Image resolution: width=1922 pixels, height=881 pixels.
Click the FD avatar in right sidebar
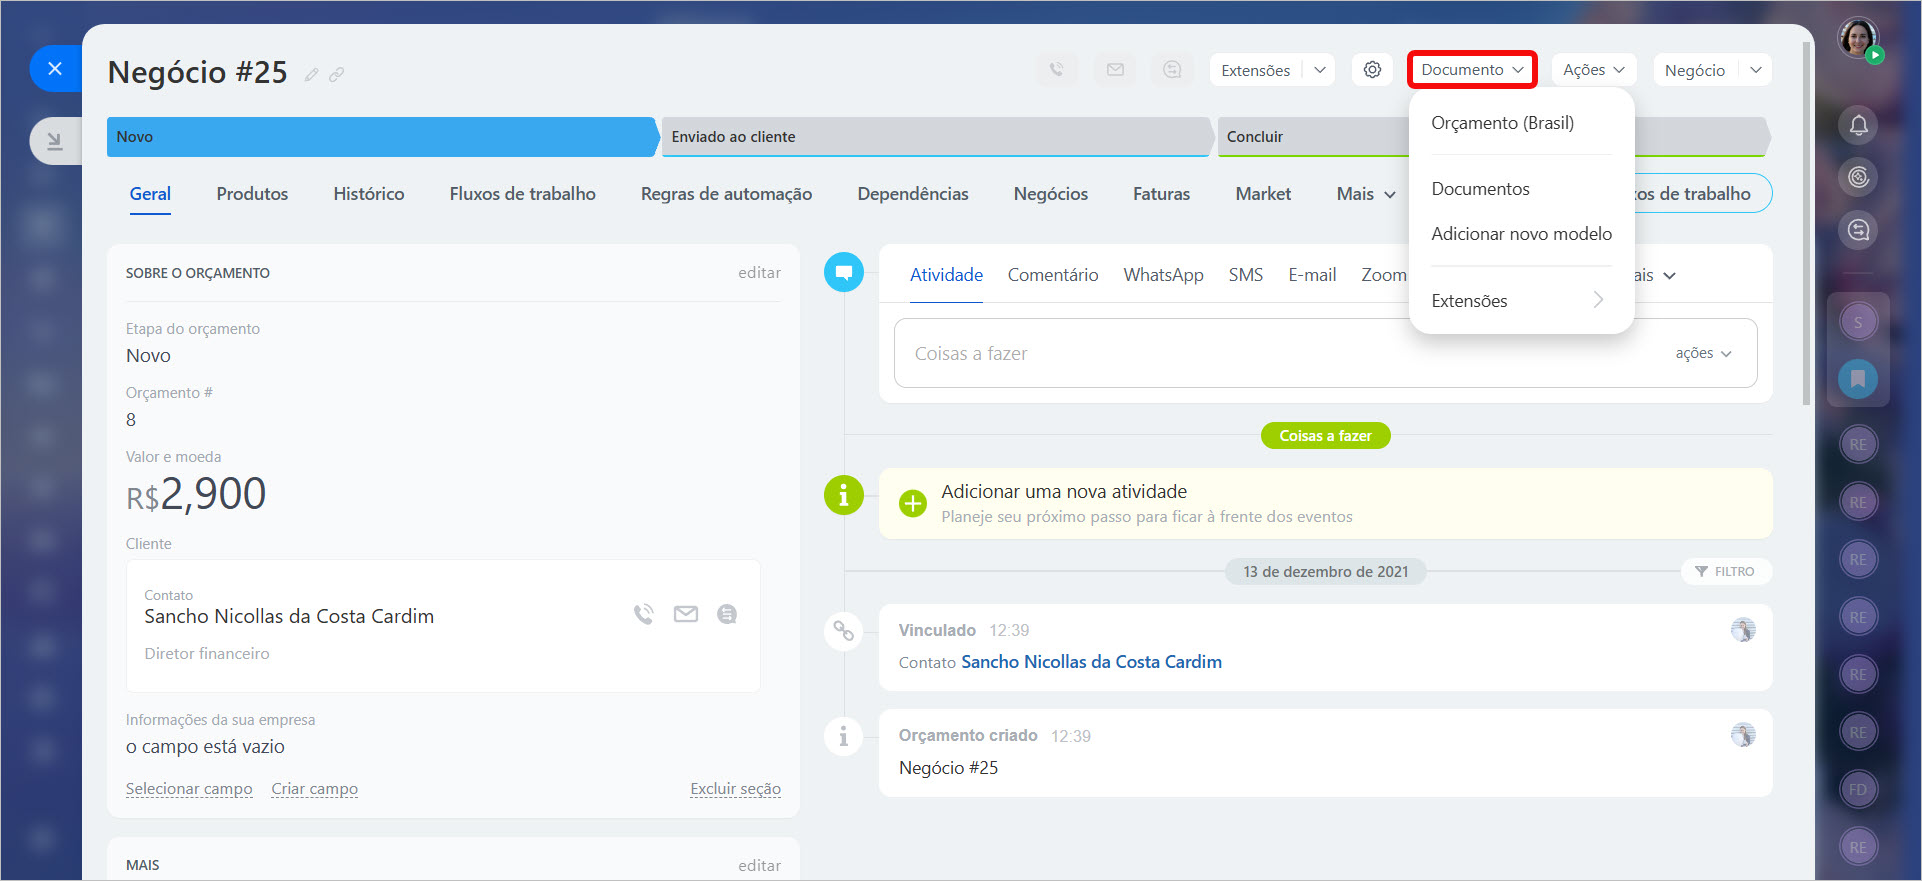click(1858, 790)
